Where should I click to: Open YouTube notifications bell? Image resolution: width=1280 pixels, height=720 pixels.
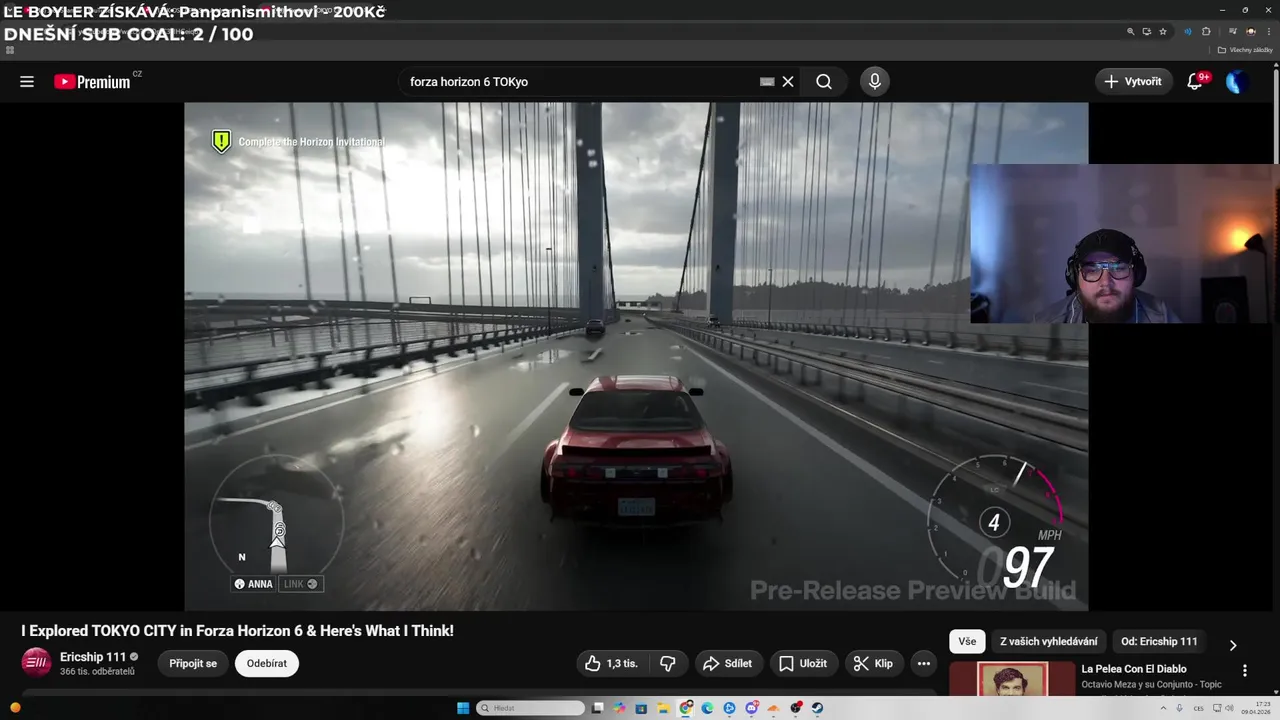tap(1195, 82)
